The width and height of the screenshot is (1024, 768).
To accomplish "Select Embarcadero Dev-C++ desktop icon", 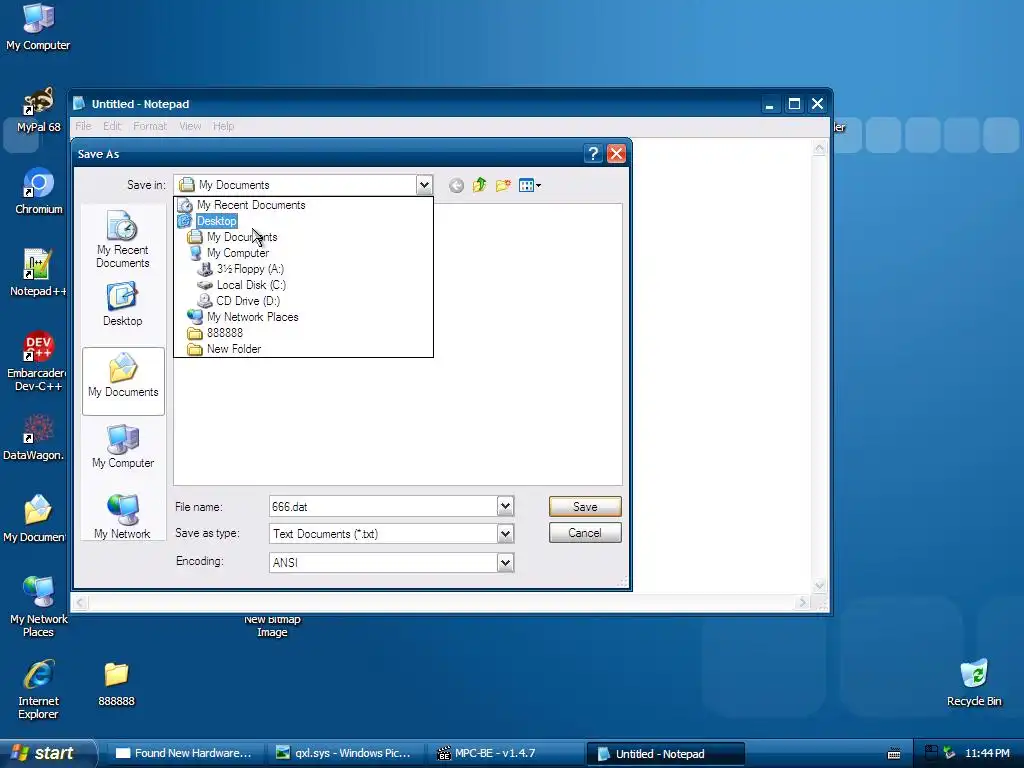I will (x=37, y=361).
